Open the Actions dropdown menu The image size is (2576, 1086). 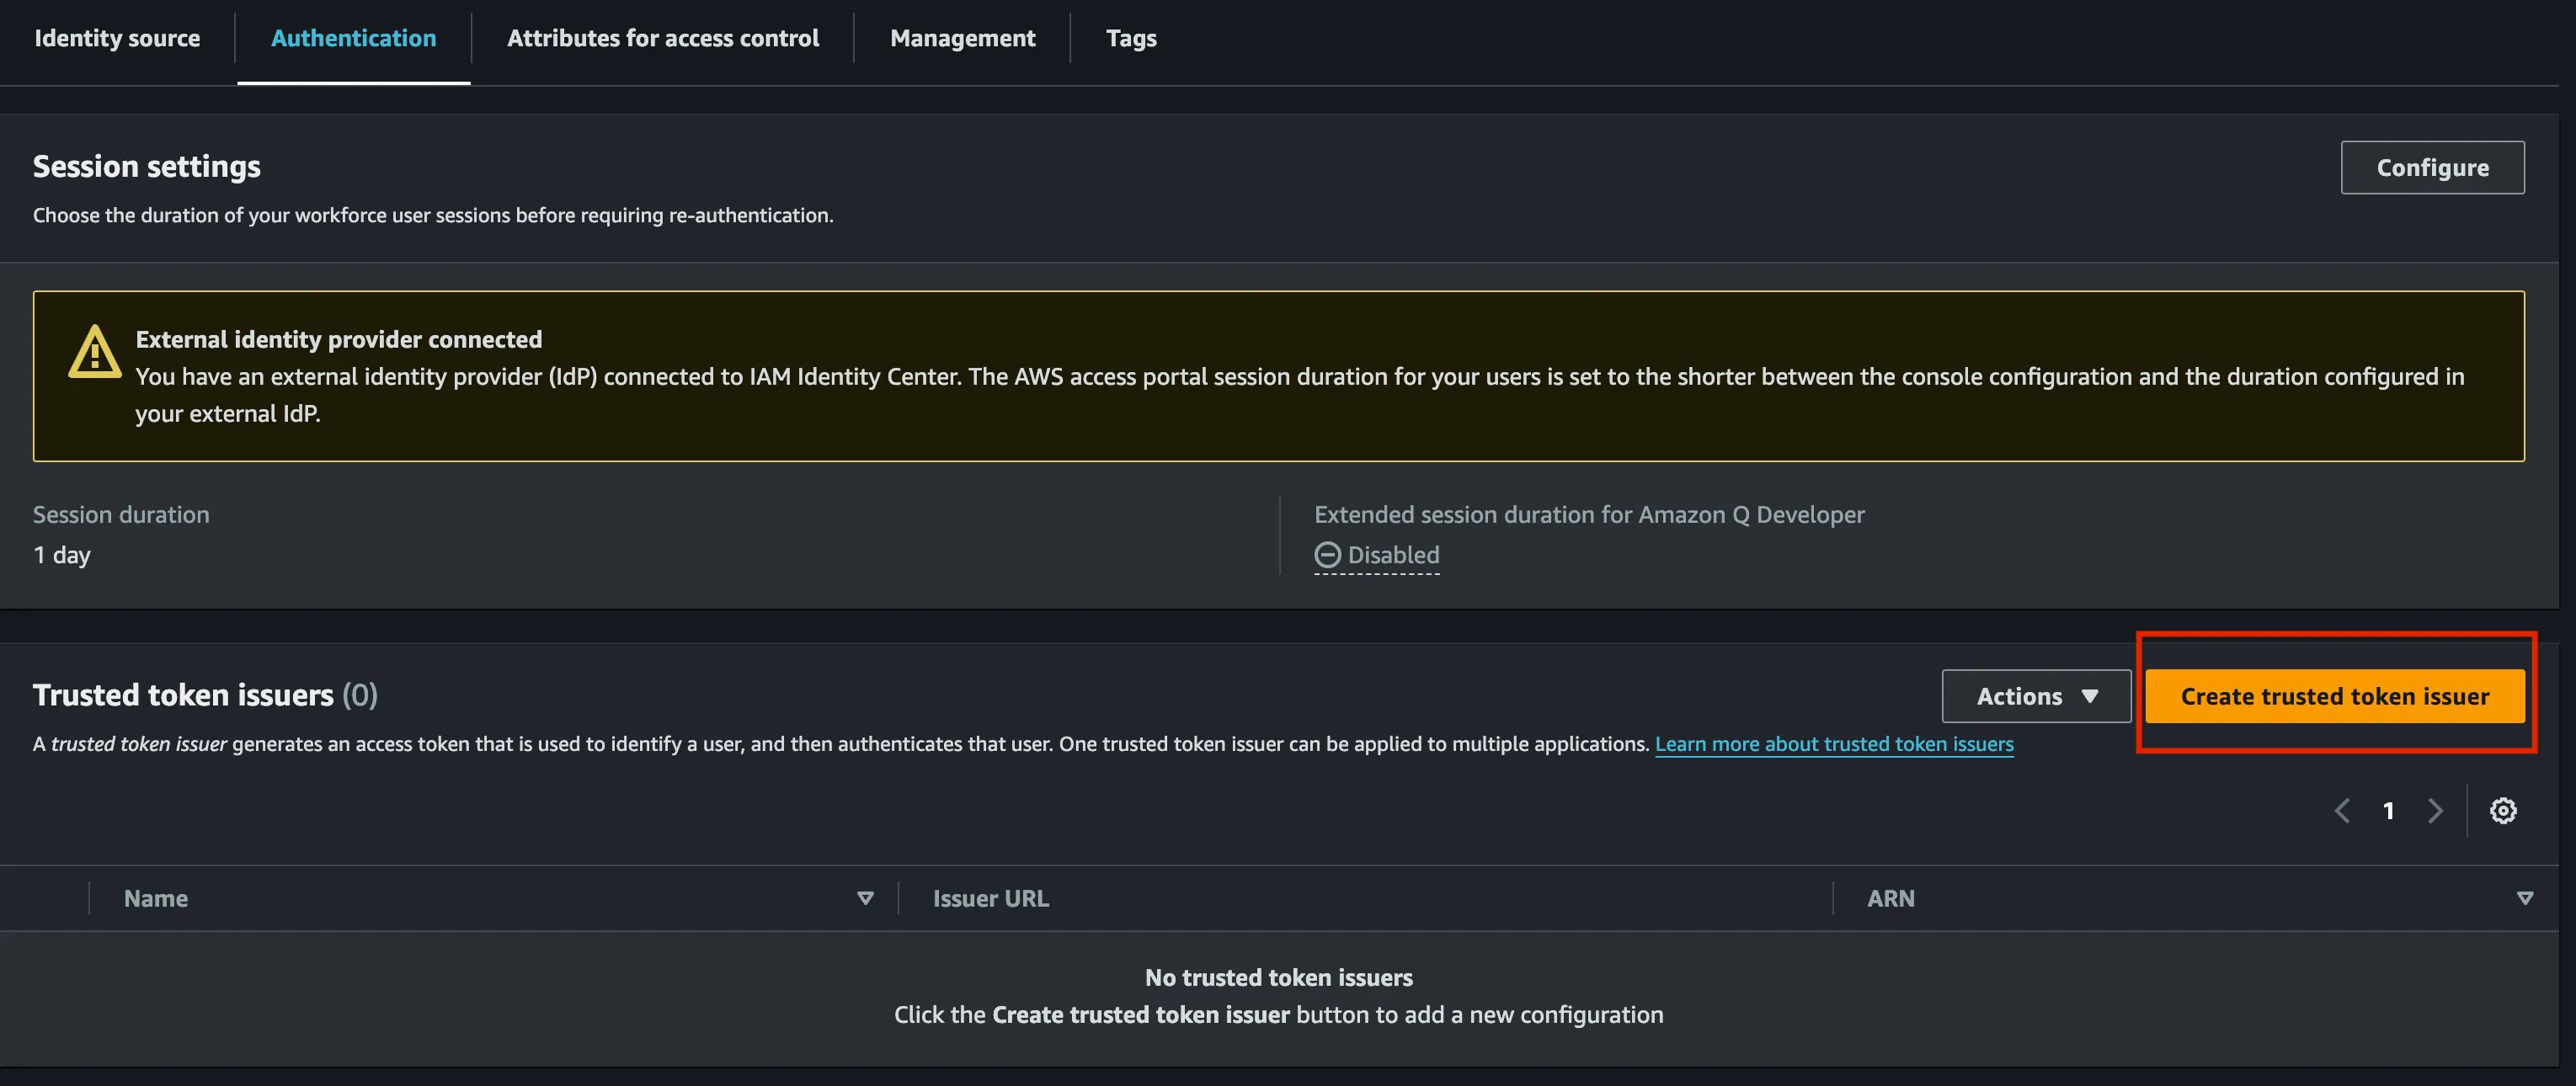click(2036, 696)
